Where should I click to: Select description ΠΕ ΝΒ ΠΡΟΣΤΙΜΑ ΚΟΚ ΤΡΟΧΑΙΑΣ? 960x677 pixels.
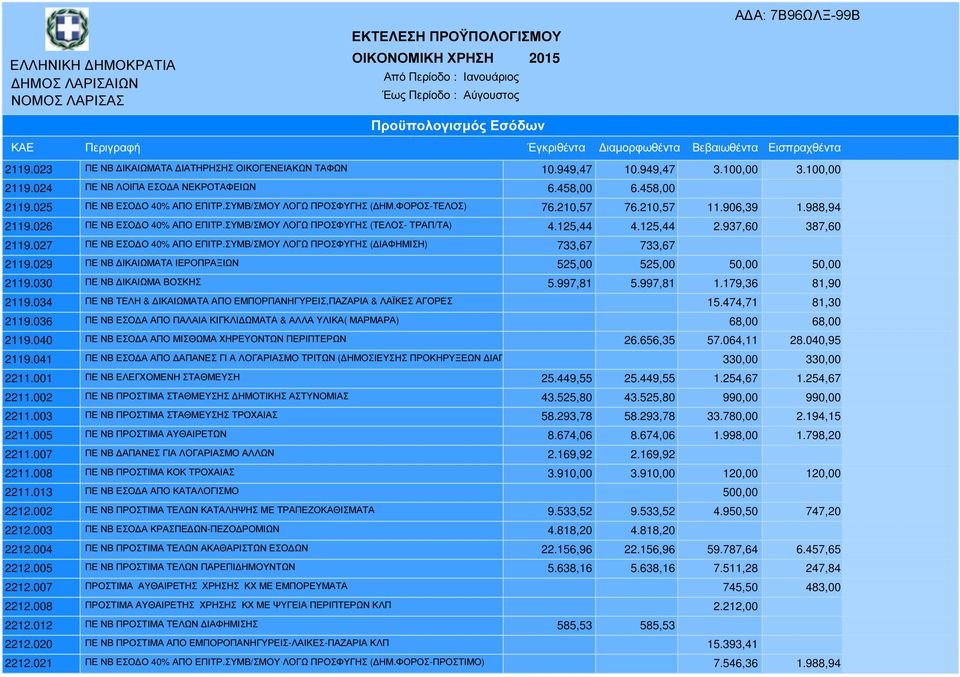pyautogui.click(x=160, y=472)
